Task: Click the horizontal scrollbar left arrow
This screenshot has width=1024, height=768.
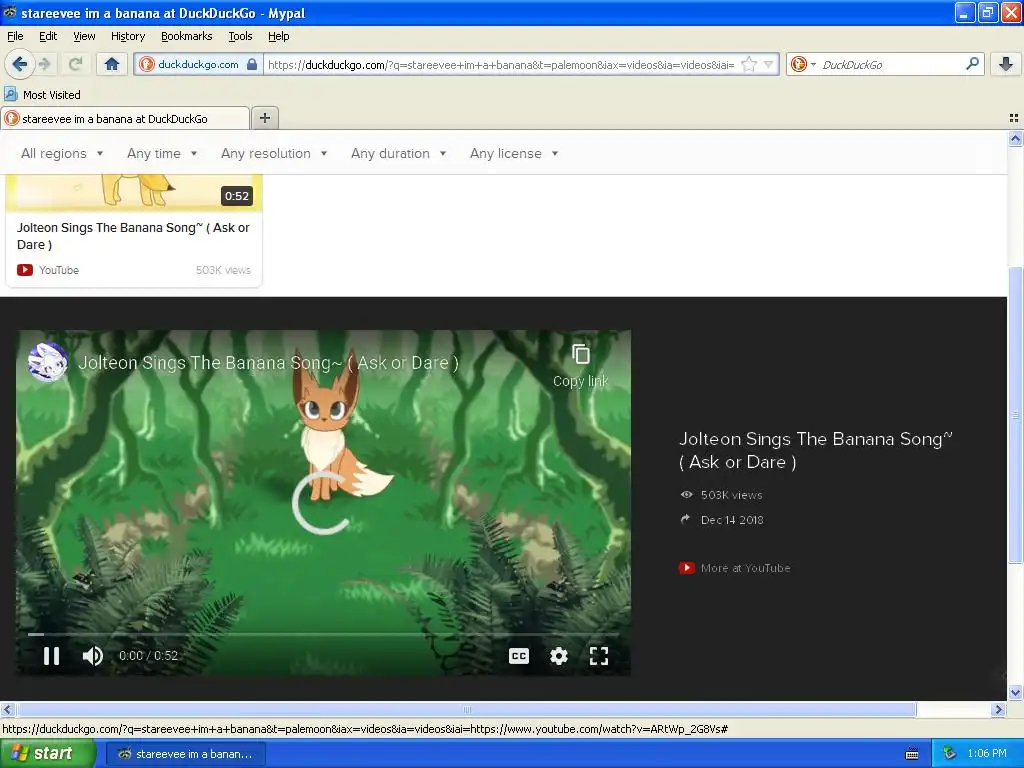Action: pyautogui.click(x=7, y=709)
